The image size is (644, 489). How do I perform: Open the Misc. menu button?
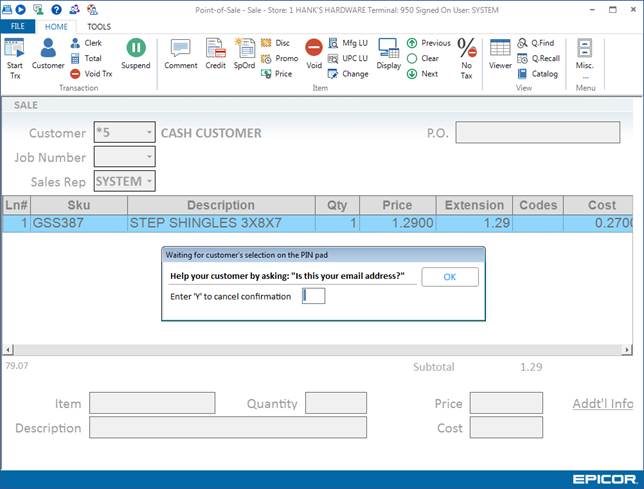[585, 54]
